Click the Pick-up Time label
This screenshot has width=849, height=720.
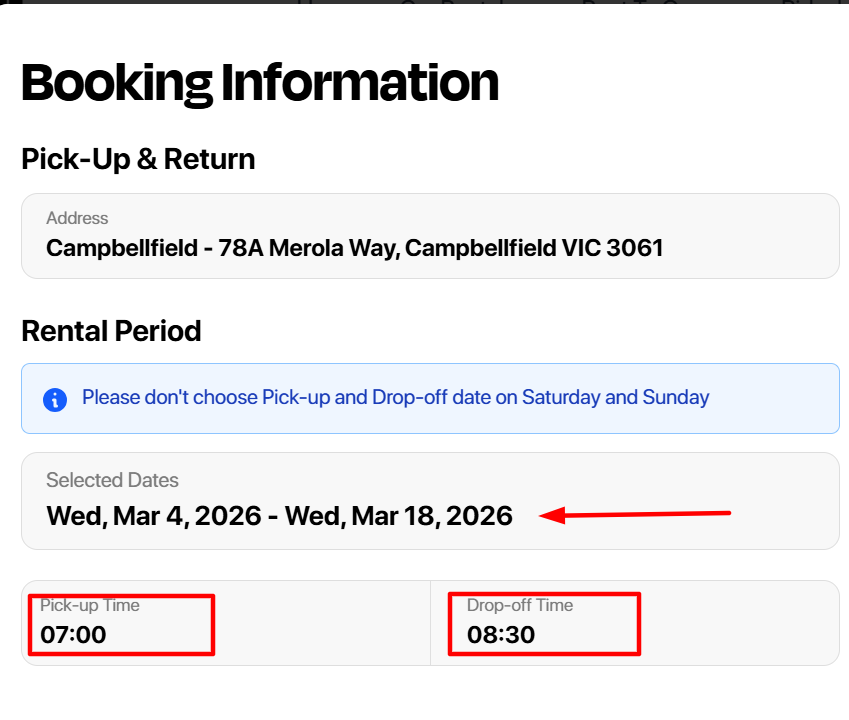click(x=90, y=605)
